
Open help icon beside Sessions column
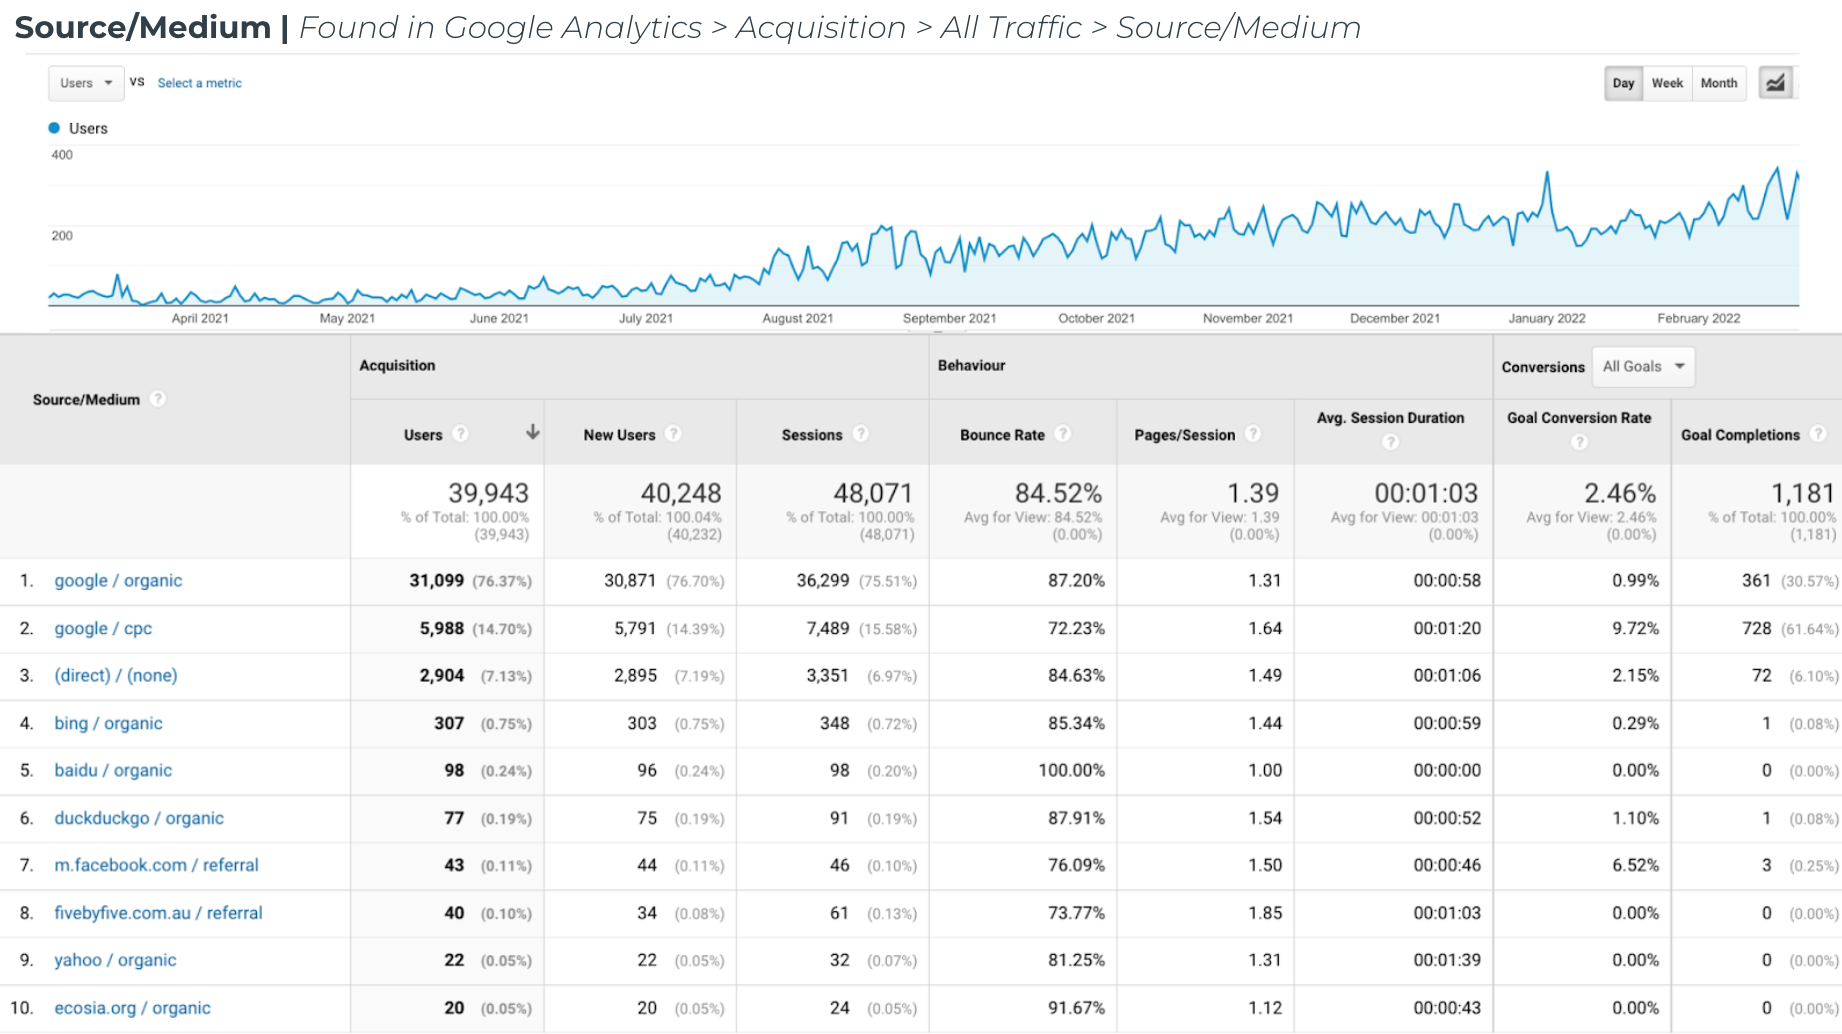(x=860, y=434)
